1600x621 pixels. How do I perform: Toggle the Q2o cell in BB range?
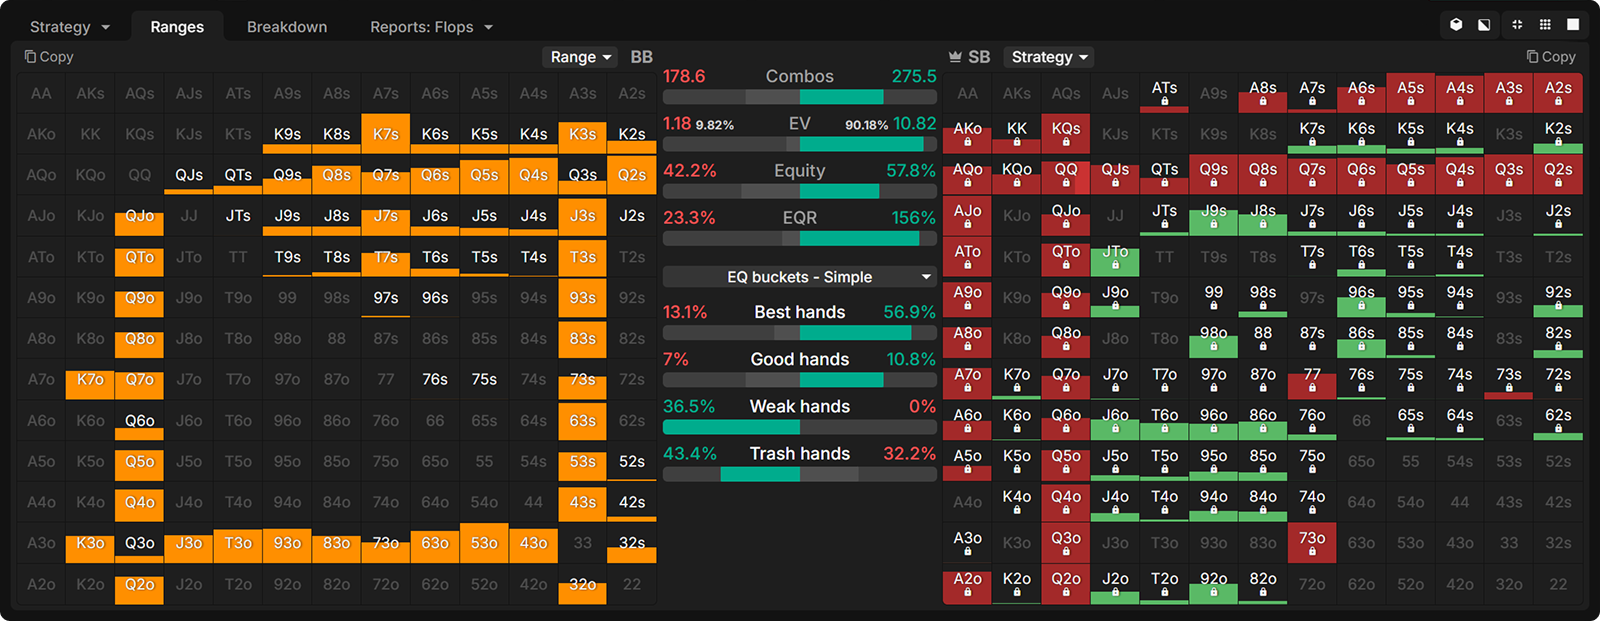(140, 585)
